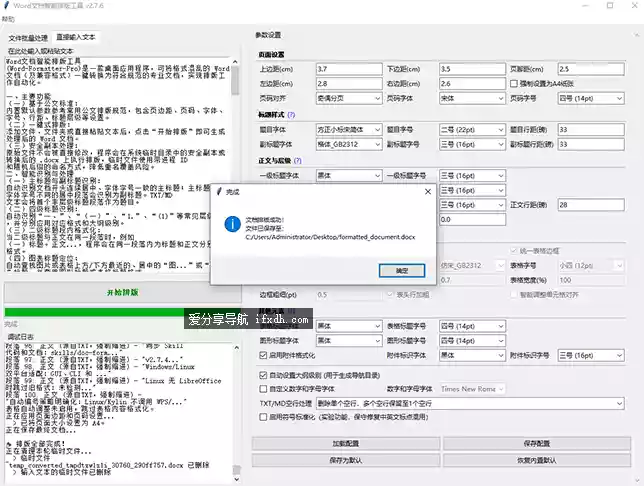Toggle the 启用附件格式化 checkbox

coord(263,355)
